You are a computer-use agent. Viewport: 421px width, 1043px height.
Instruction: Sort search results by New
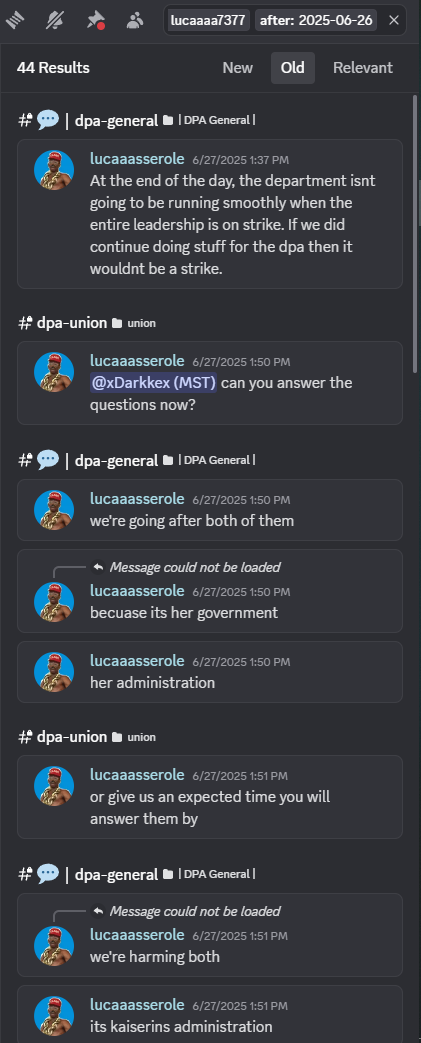click(237, 68)
